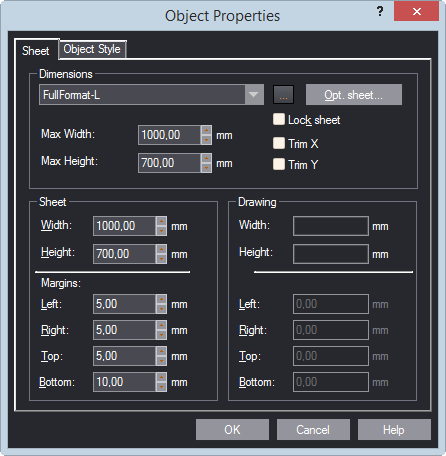
Task: Confirm changes with the OK button
Action: pos(232,430)
